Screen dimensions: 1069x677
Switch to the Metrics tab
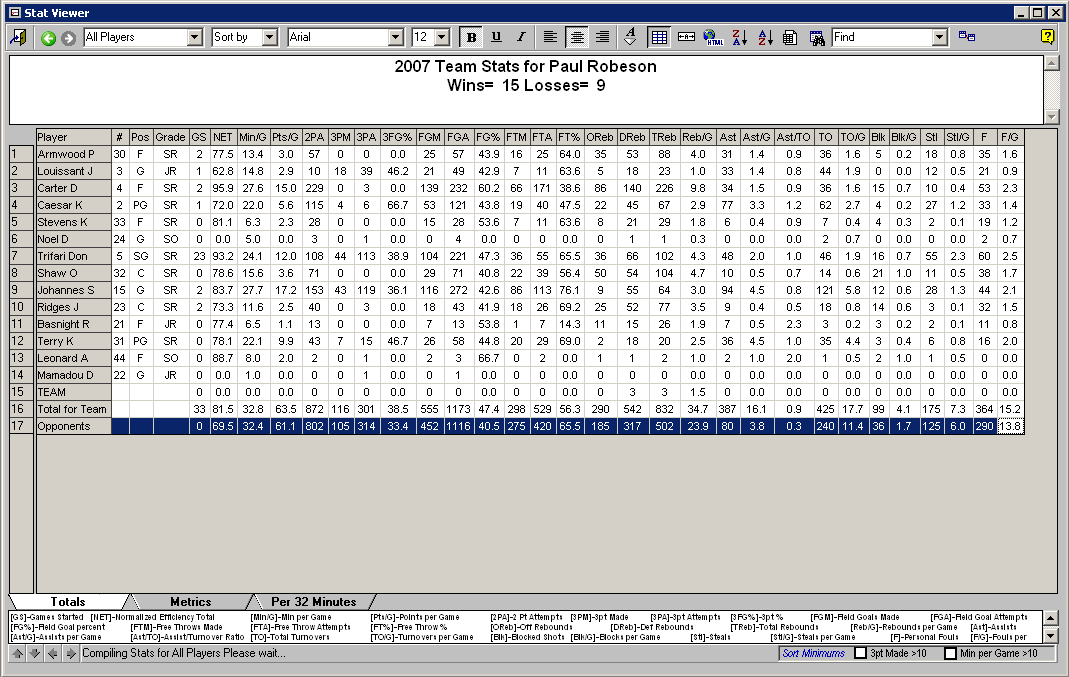(190, 602)
